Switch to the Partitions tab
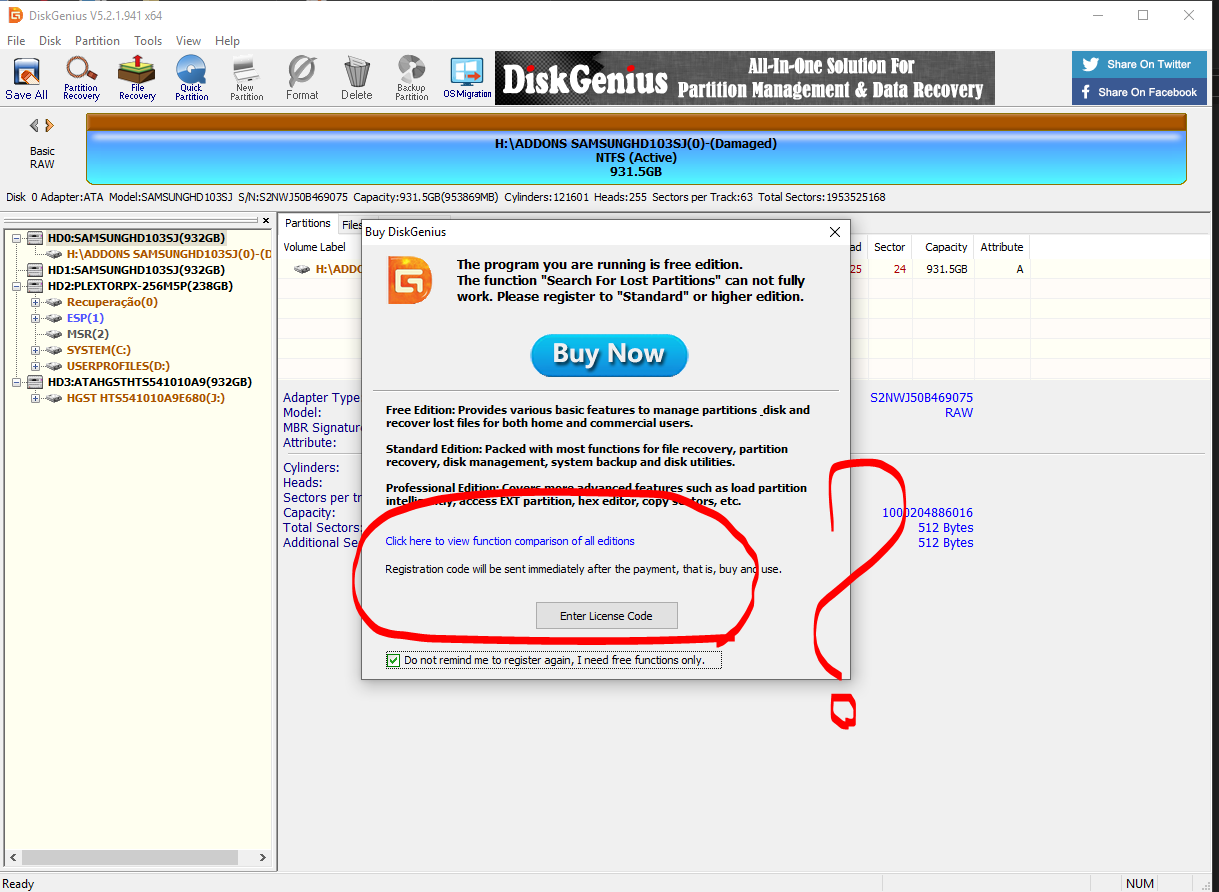This screenshot has width=1219, height=892. pos(307,223)
